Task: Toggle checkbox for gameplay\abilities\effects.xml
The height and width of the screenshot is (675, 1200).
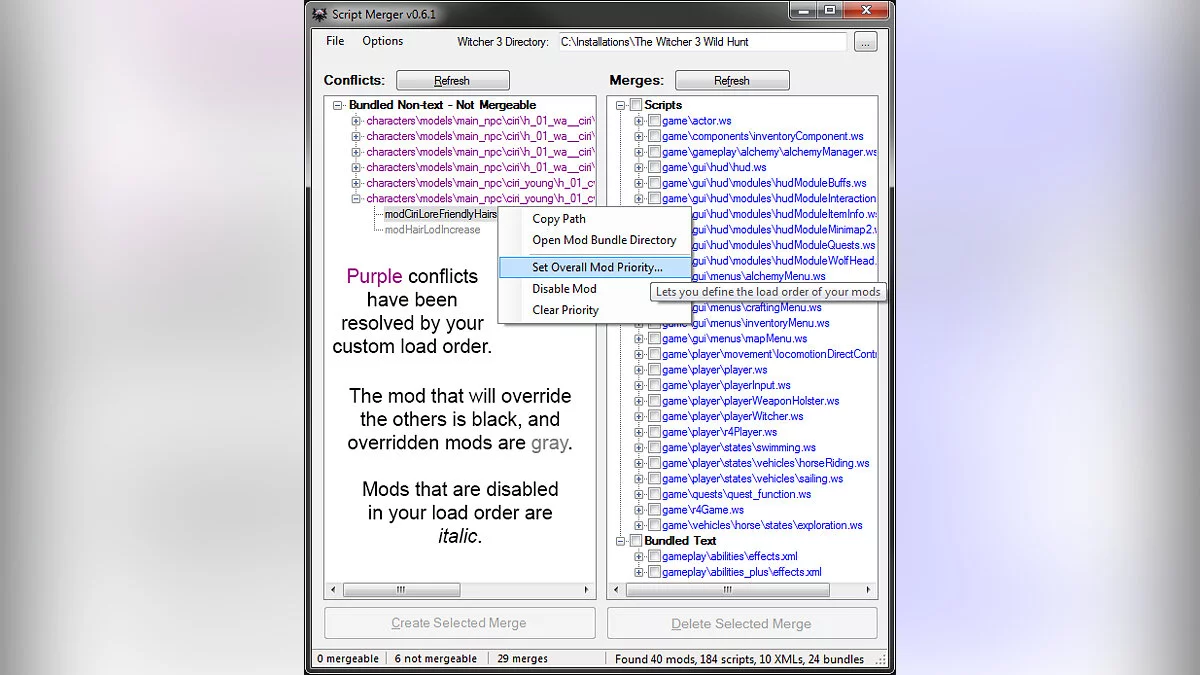Action: coord(654,557)
